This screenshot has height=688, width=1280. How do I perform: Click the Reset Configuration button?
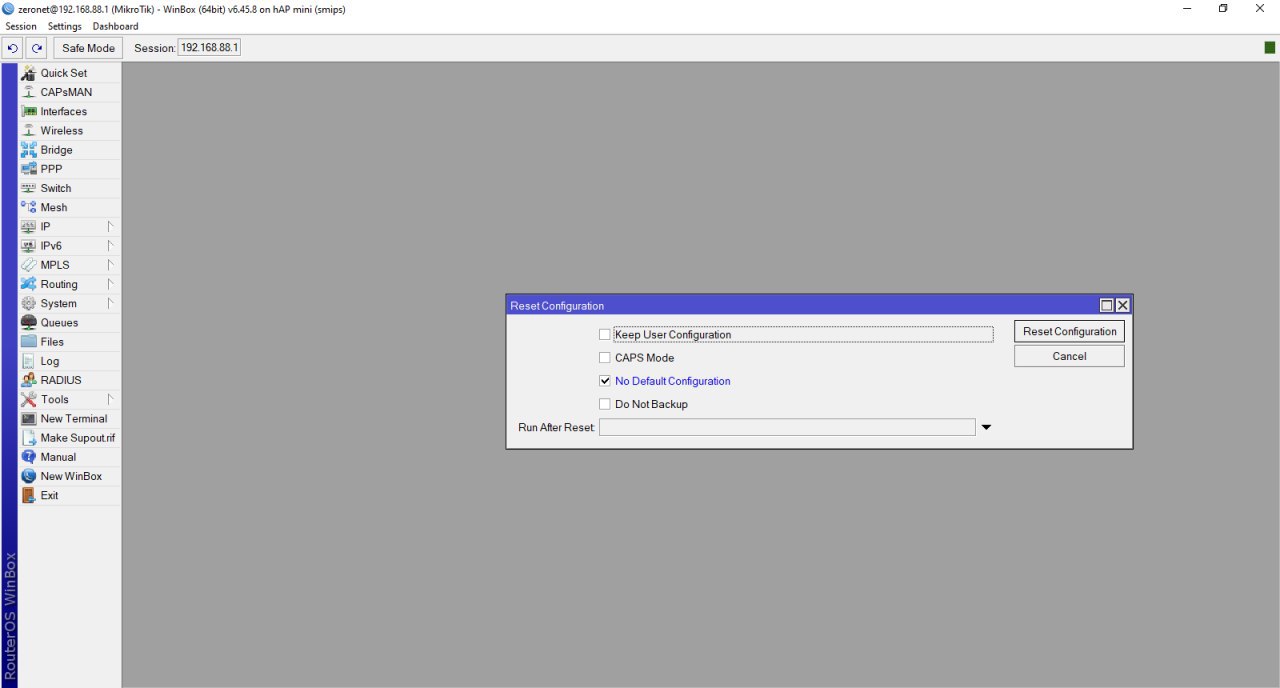coord(1069,331)
